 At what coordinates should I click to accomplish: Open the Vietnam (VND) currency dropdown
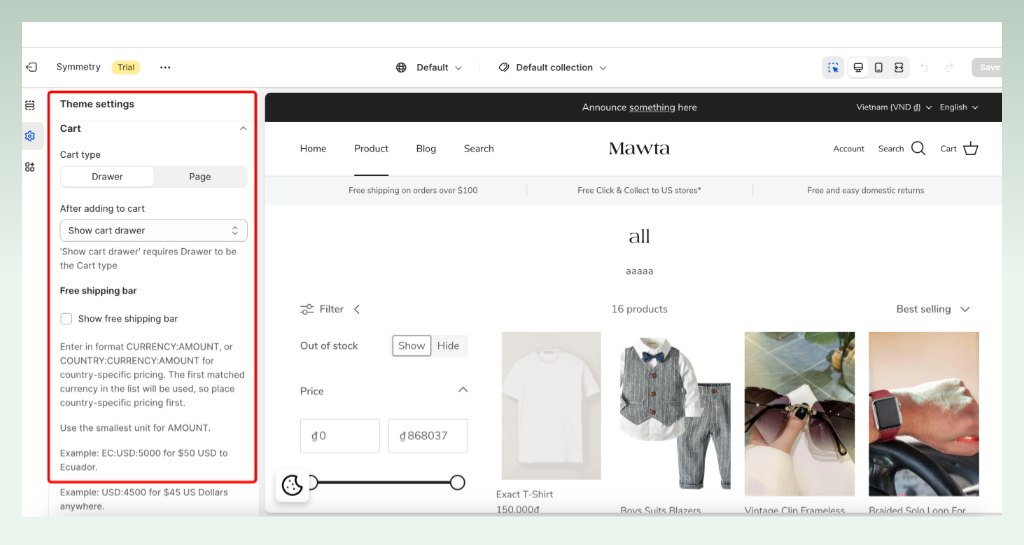click(x=893, y=107)
